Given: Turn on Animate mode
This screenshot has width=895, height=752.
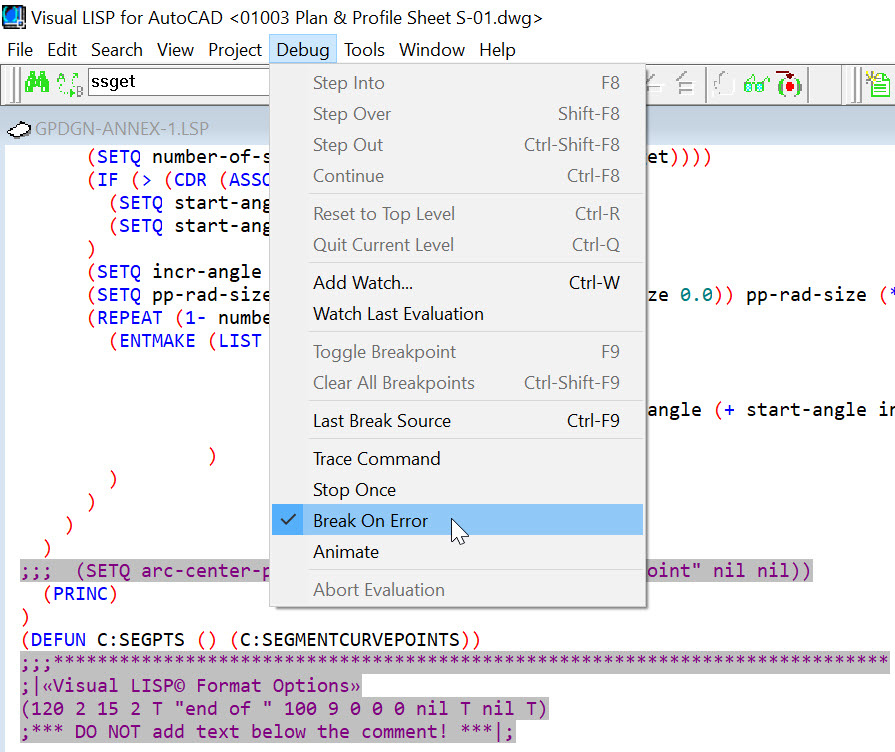Looking at the screenshot, I should click(x=344, y=551).
